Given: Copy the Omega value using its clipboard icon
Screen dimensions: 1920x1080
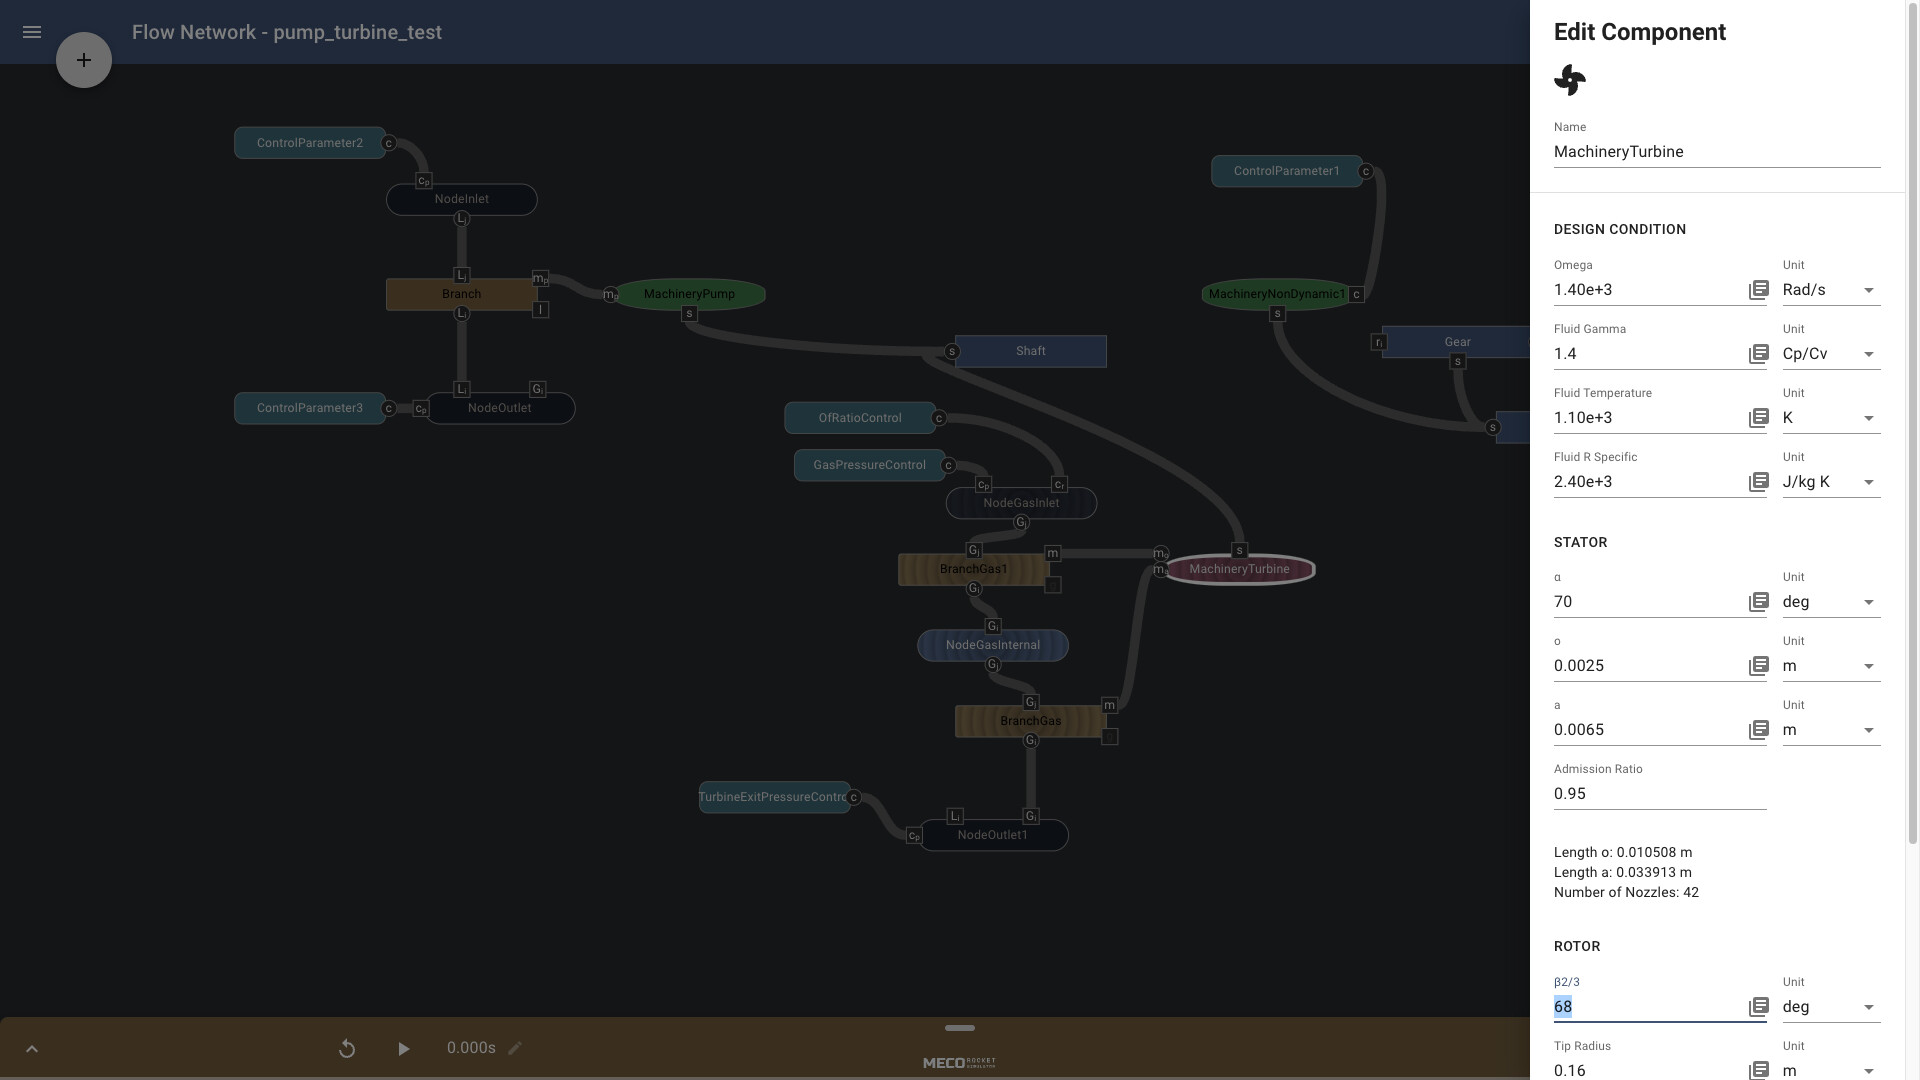Looking at the screenshot, I should (1758, 289).
